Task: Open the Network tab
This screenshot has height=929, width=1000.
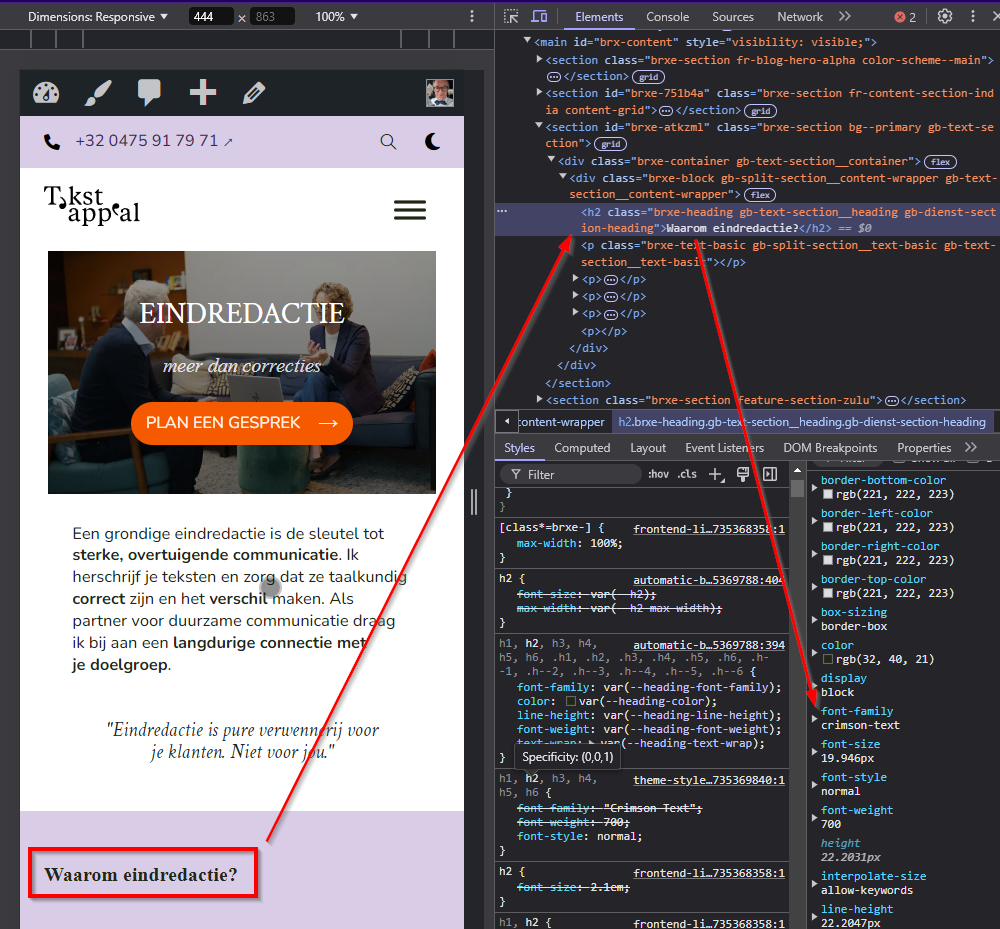Action: click(800, 17)
